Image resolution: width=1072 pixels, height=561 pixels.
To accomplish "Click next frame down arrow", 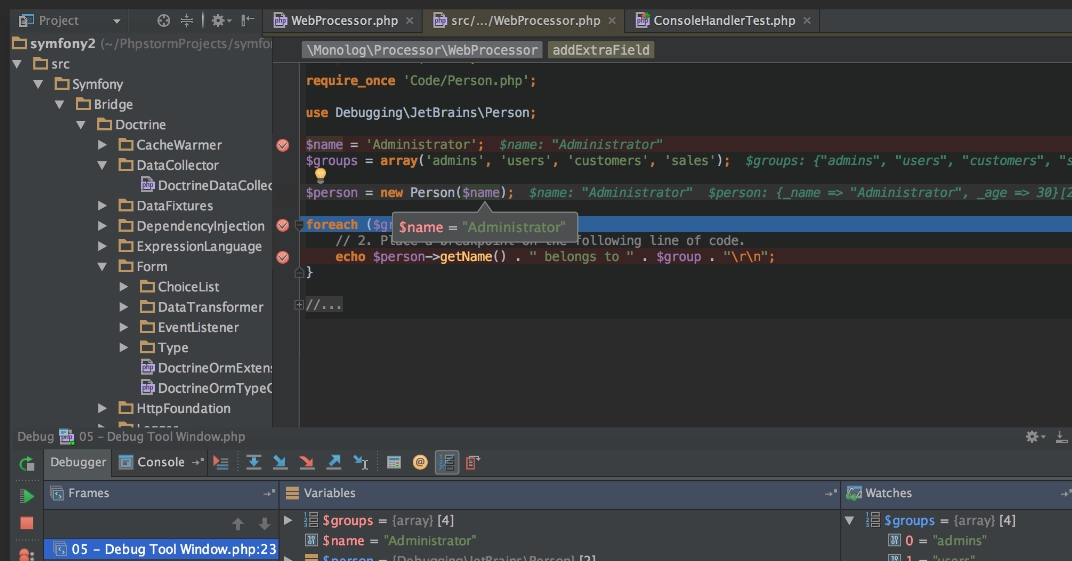I will point(264,524).
